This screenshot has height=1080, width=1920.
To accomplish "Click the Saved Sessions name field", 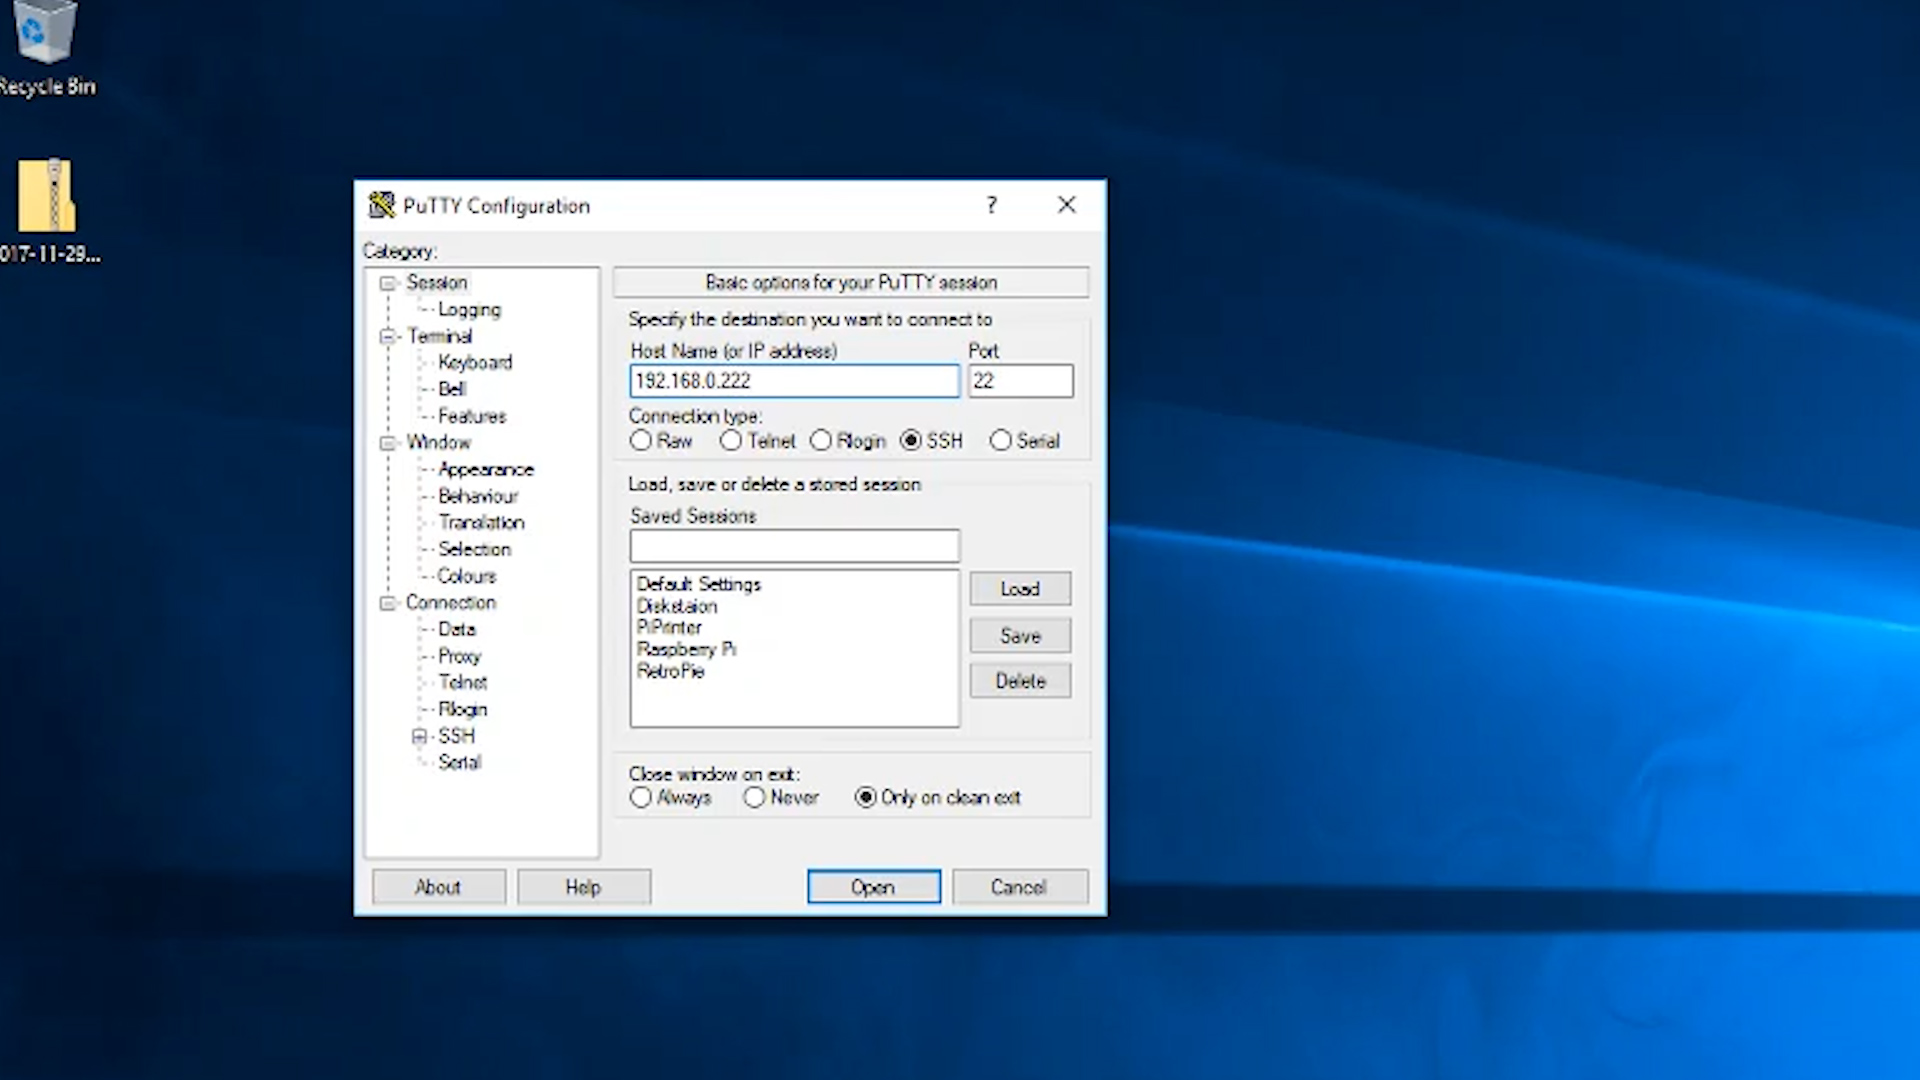I will coord(794,546).
